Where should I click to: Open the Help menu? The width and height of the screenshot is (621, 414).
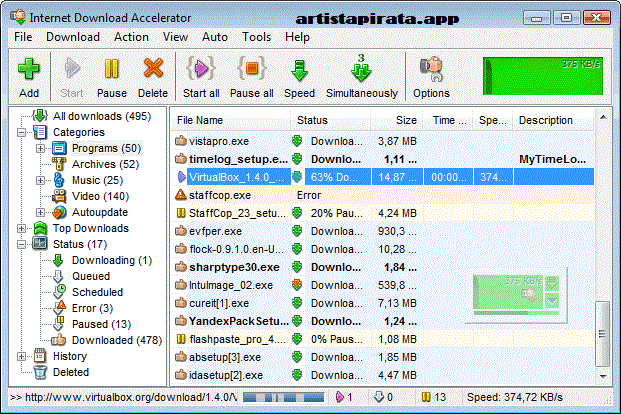tap(297, 37)
